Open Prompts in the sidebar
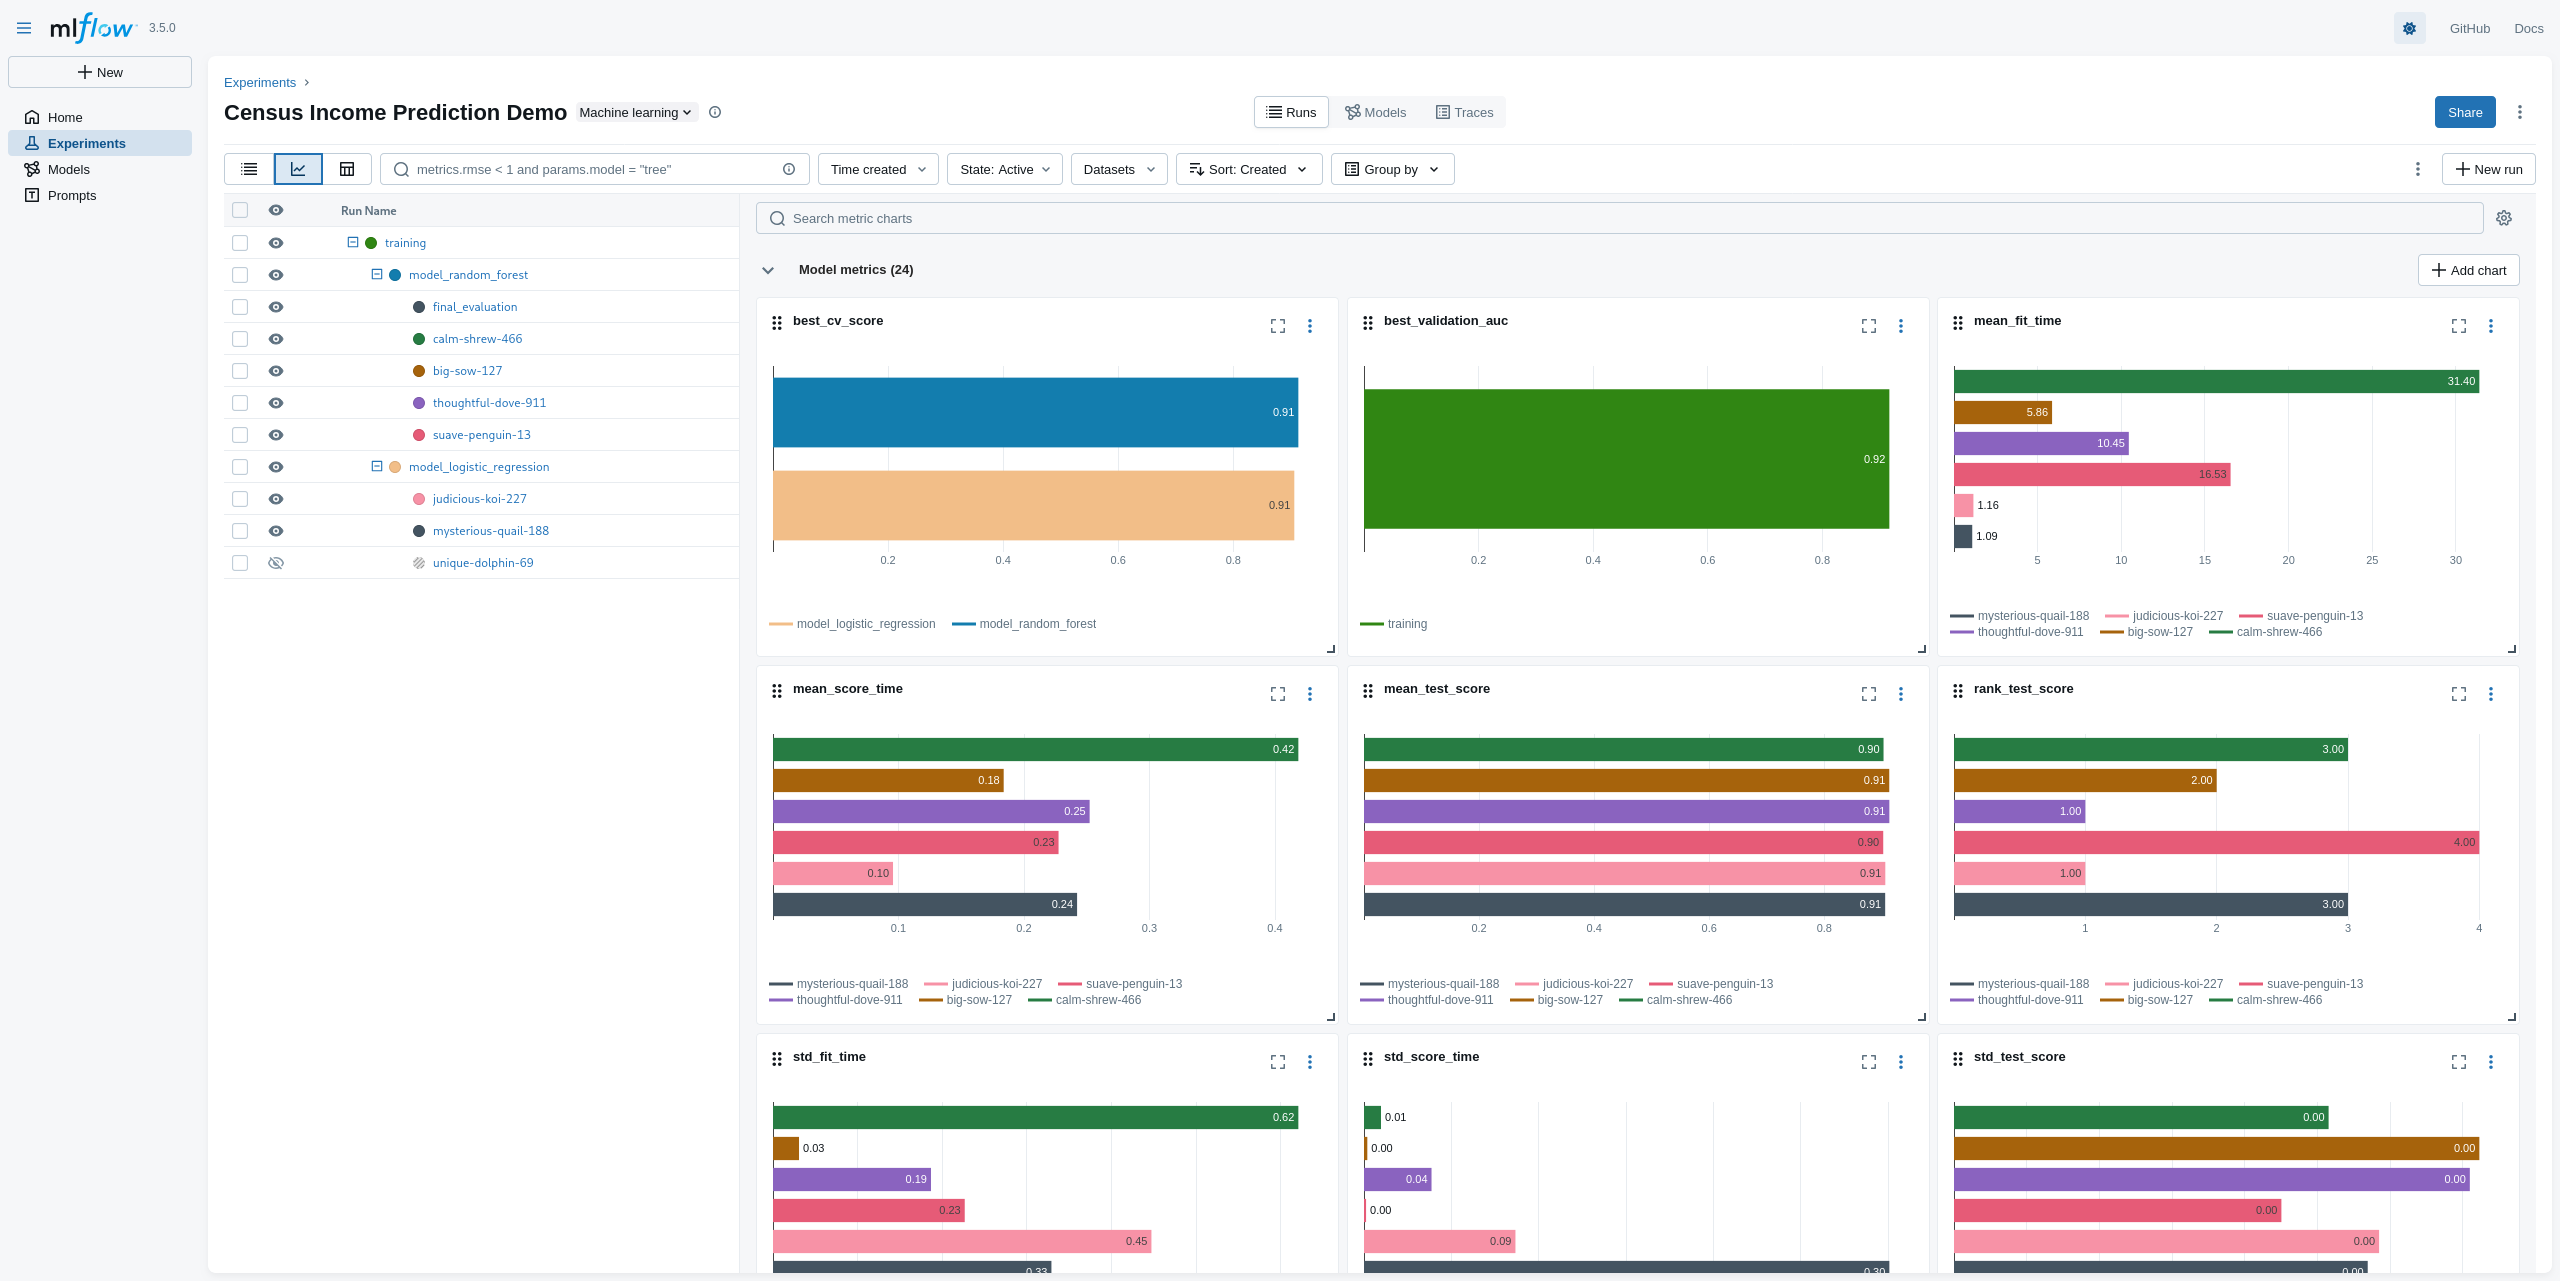The width and height of the screenshot is (2560, 1281). (x=72, y=195)
